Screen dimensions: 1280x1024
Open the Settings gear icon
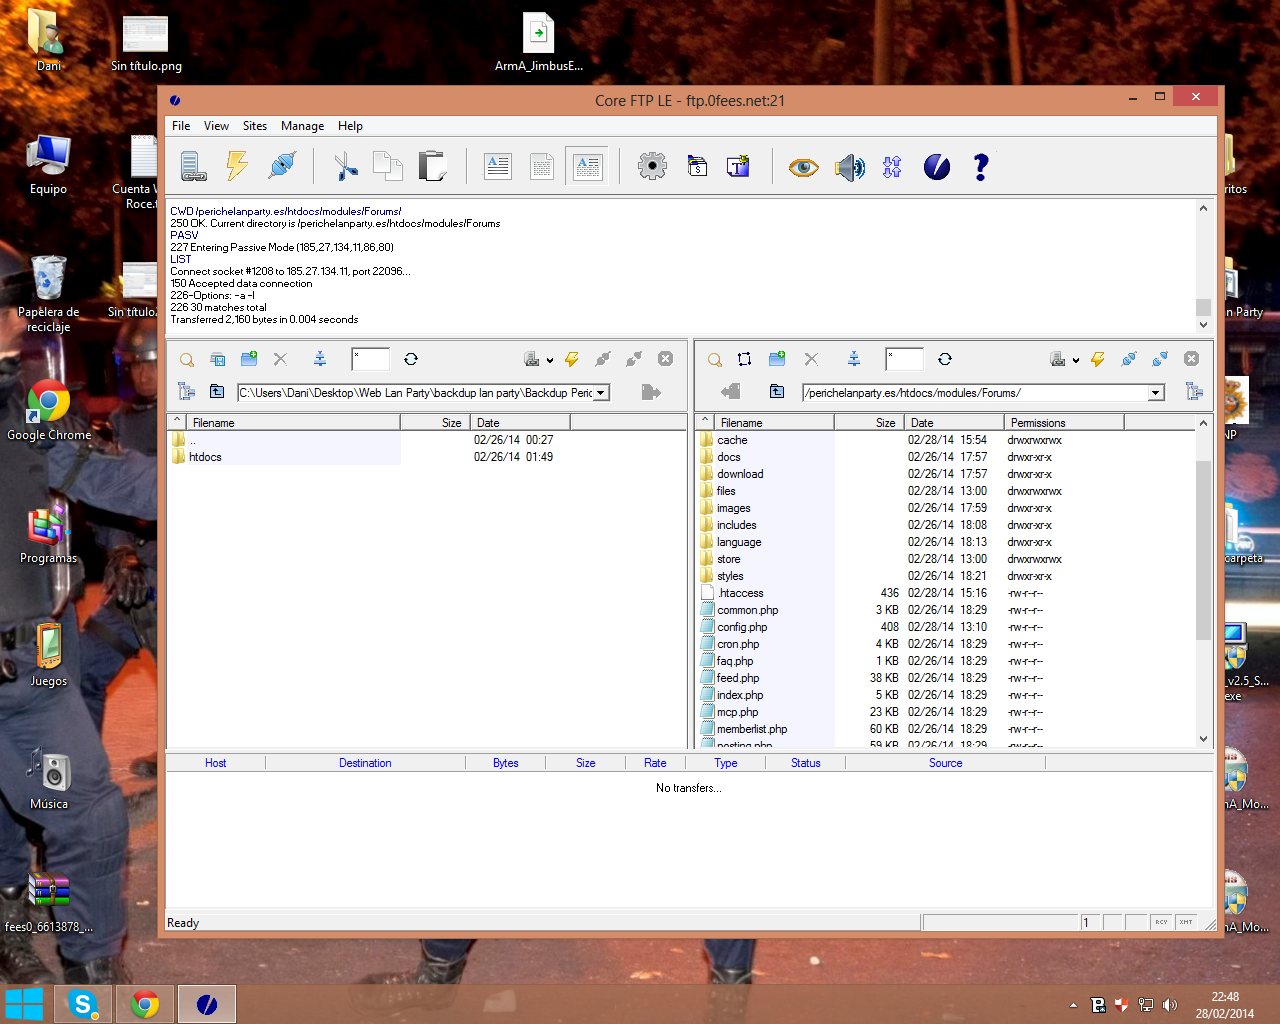[652, 166]
